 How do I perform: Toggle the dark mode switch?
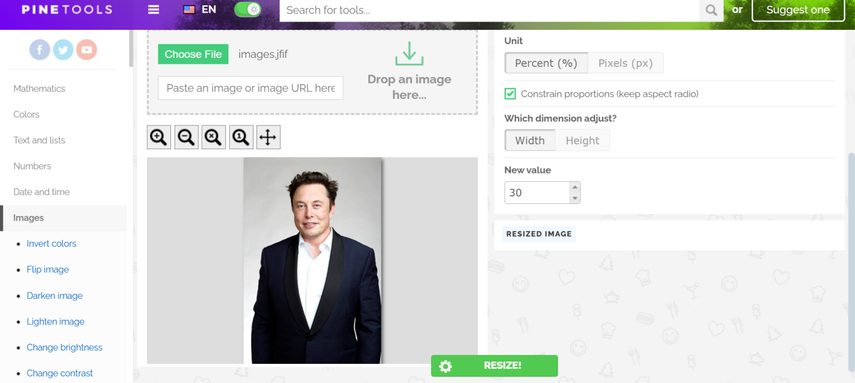pos(248,9)
